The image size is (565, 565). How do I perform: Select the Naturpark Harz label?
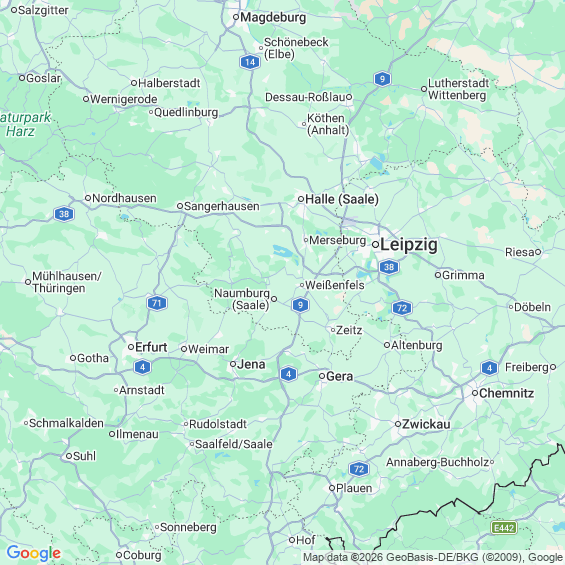coord(25,124)
